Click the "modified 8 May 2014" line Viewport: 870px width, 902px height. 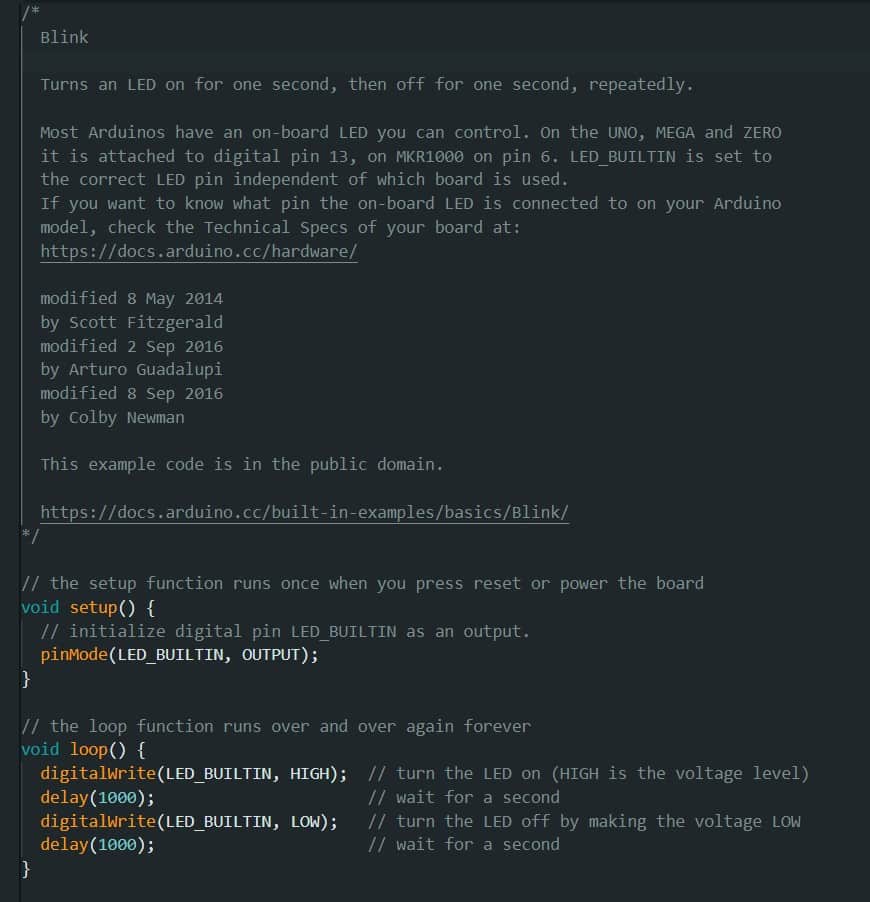coord(131,298)
